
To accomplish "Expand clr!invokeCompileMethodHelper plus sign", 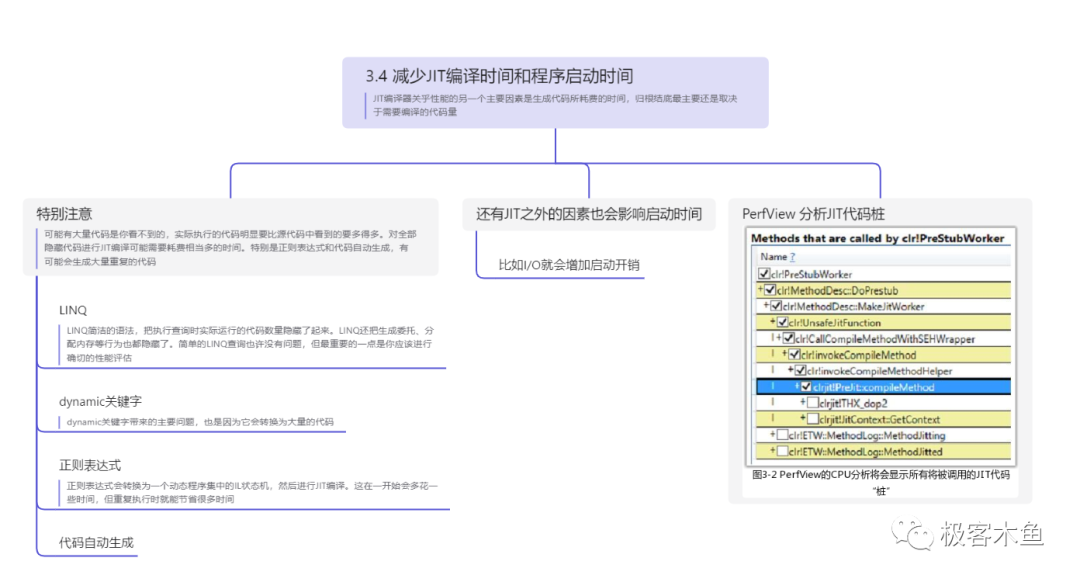I will pos(791,370).
